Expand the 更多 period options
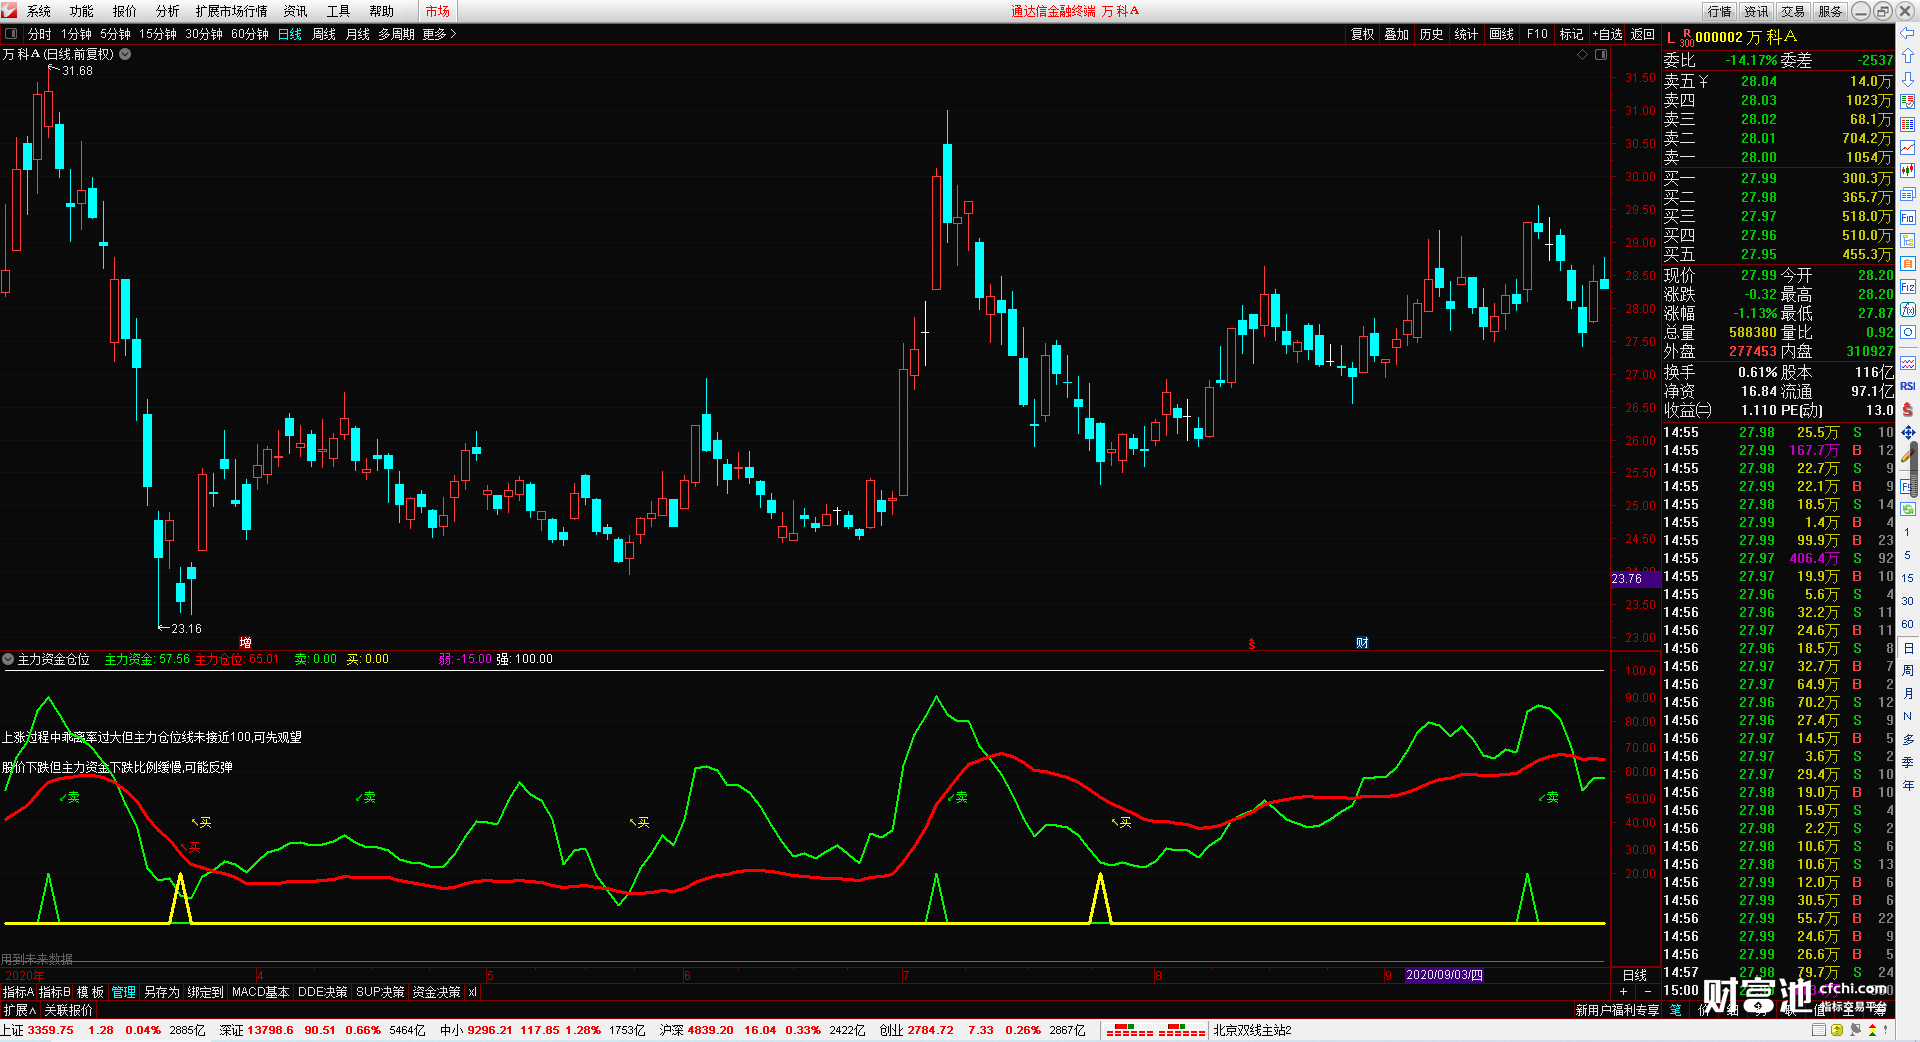1920x1042 pixels. pyautogui.click(x=439, y=34)
